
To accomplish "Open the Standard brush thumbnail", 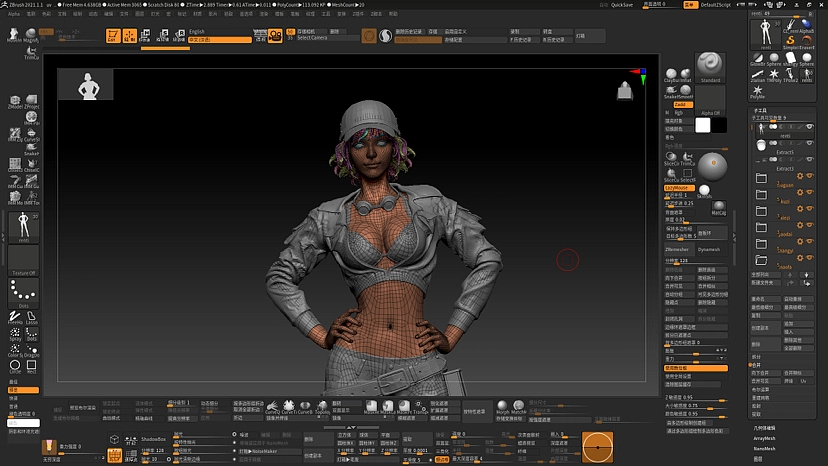I will [x=710, y=67].
